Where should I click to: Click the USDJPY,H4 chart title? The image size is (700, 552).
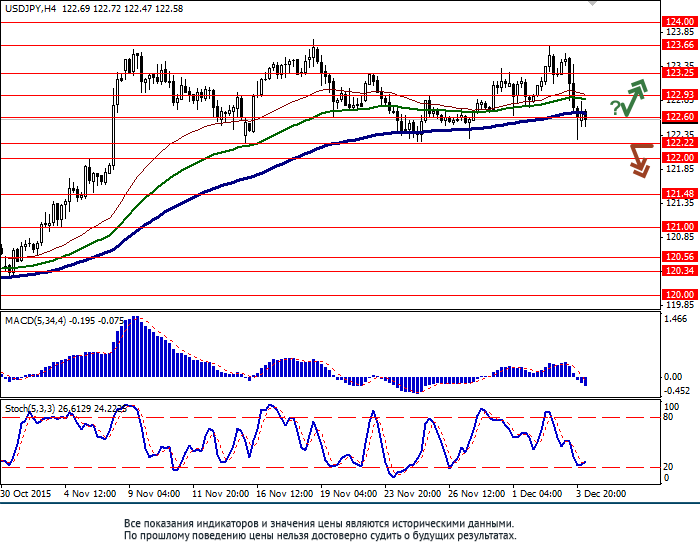click(x=31, y=8)
